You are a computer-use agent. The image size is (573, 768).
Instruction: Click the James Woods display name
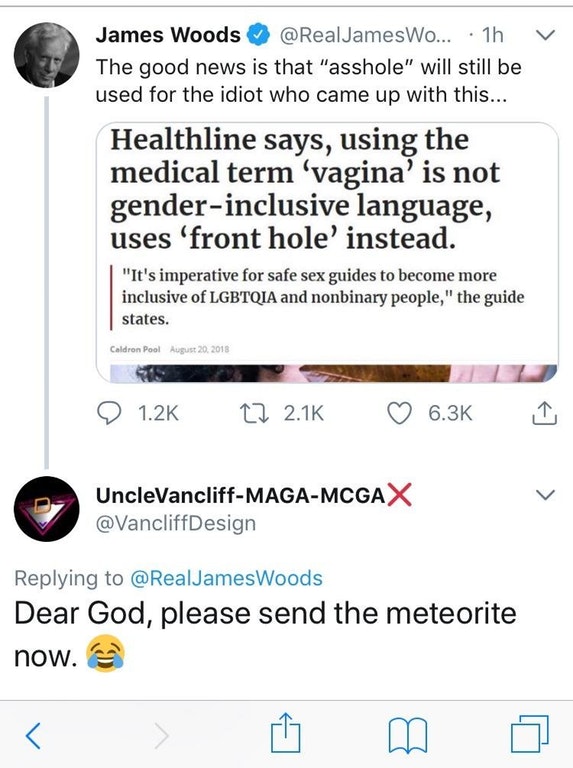click(x=168, y=35)
